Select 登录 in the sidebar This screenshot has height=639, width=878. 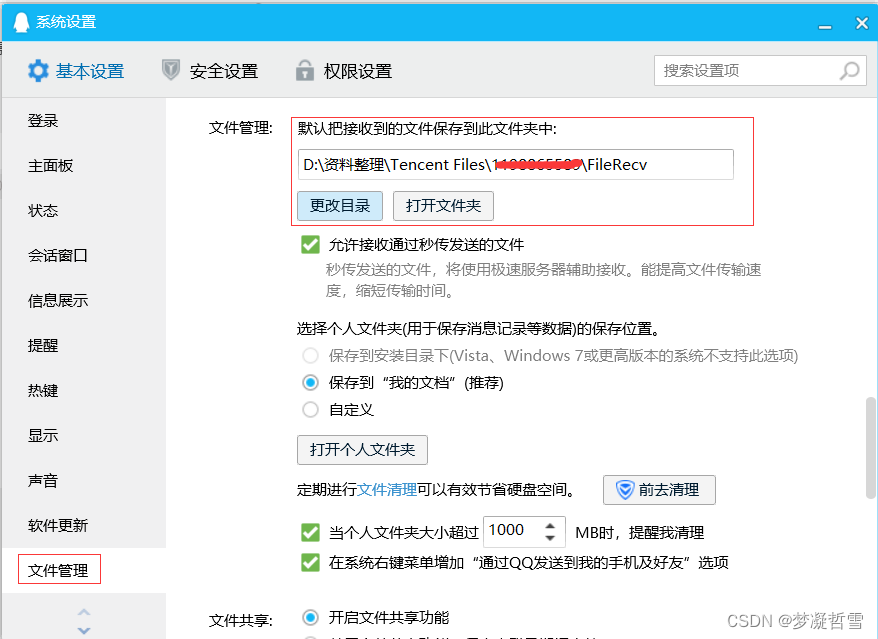pos(43,120)
